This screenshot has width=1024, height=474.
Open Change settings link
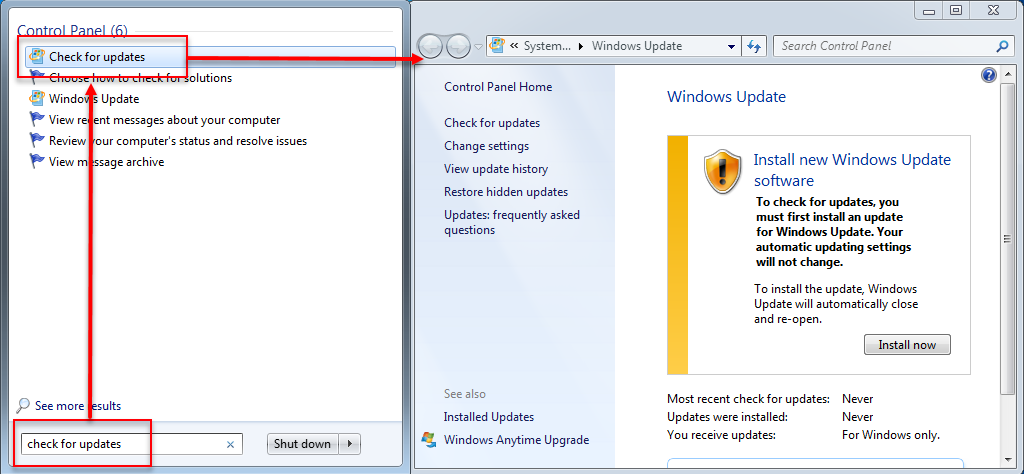[x=487, y=146]
